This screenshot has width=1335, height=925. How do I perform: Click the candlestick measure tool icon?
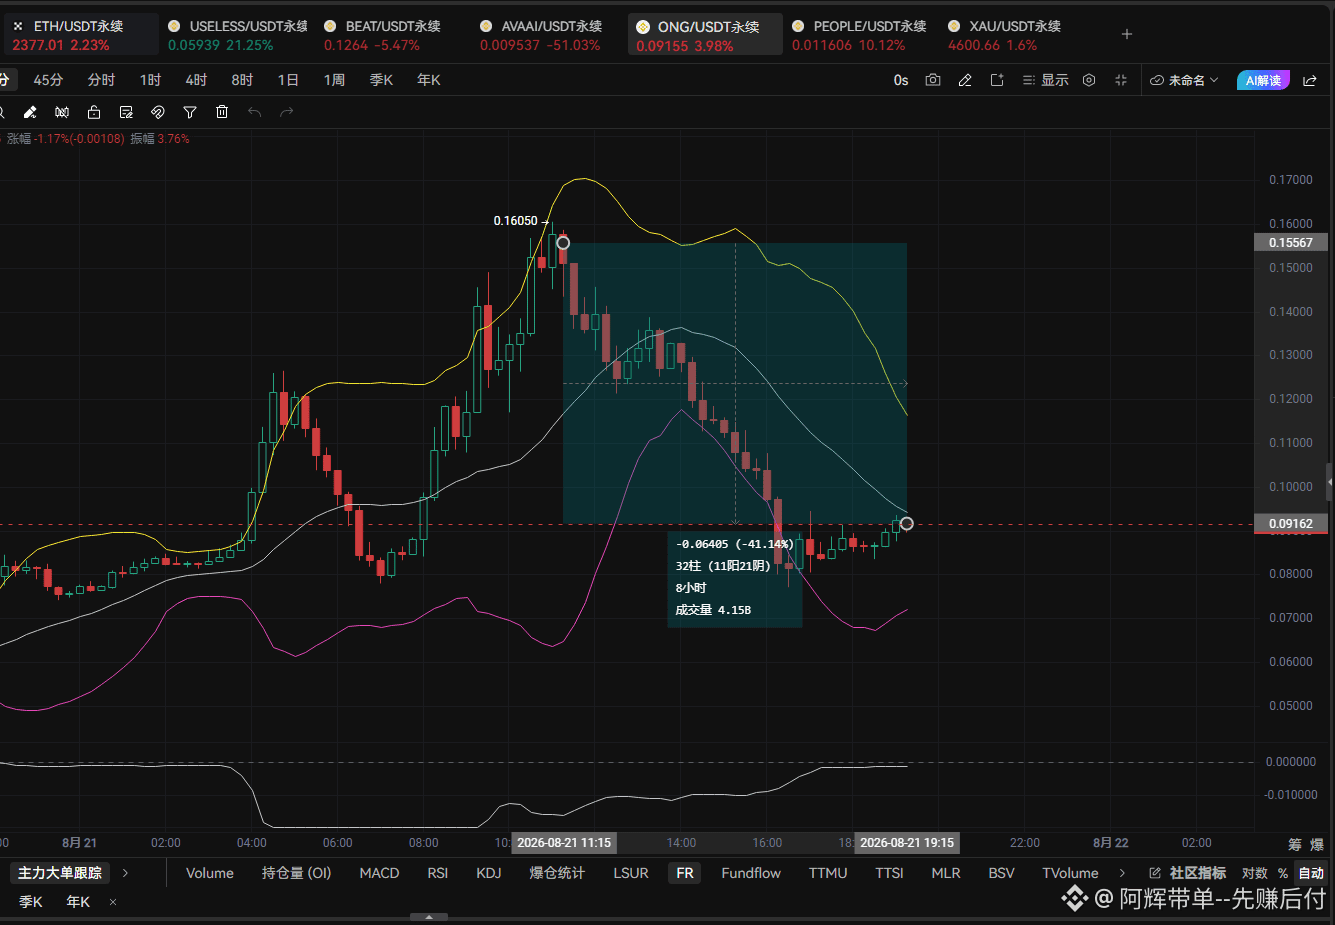pyautogui.click(x=62, y=112)
